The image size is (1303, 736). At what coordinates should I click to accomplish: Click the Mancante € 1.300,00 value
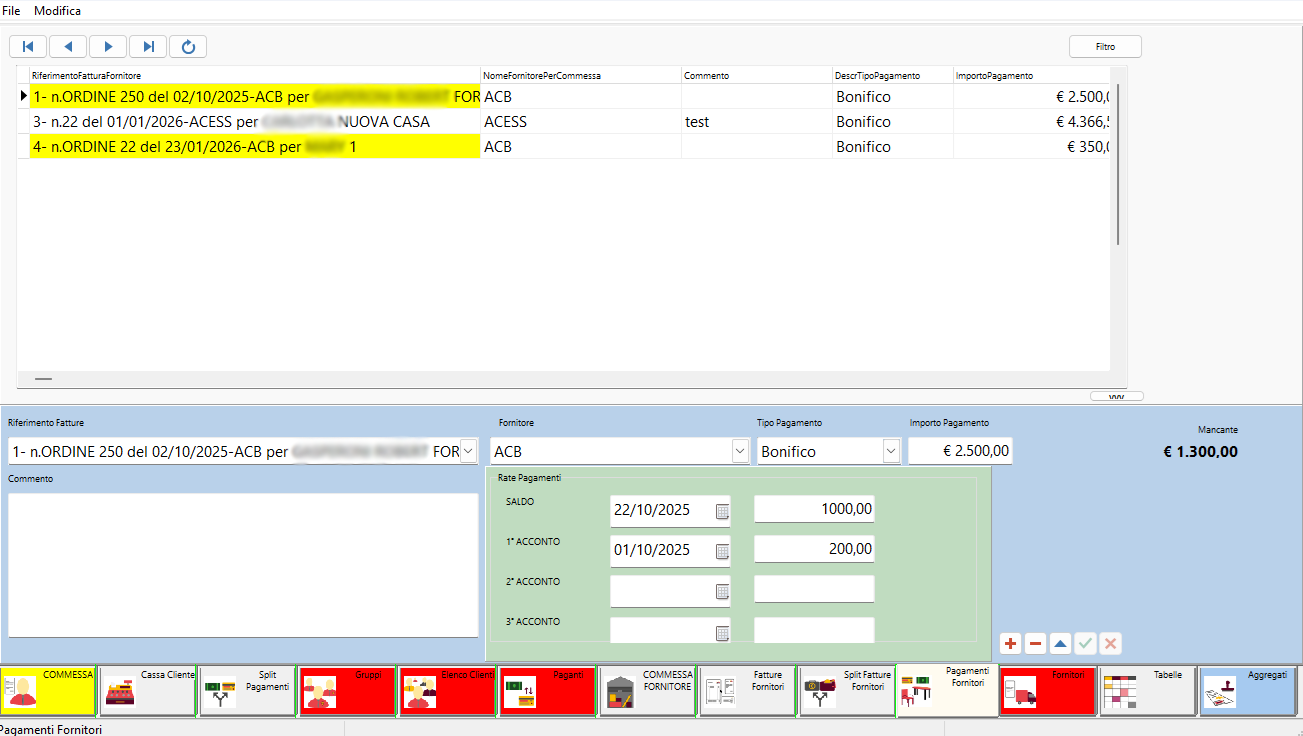click(x=1200, y=451)
